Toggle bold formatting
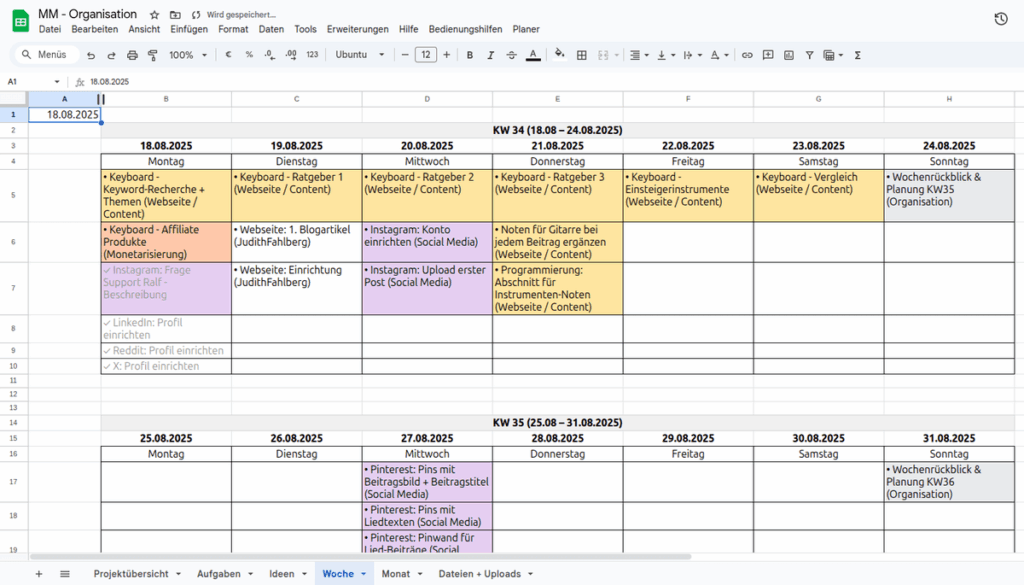This screenshot has height=585, width=1024. pyautogui.click(x=469, y=55)
